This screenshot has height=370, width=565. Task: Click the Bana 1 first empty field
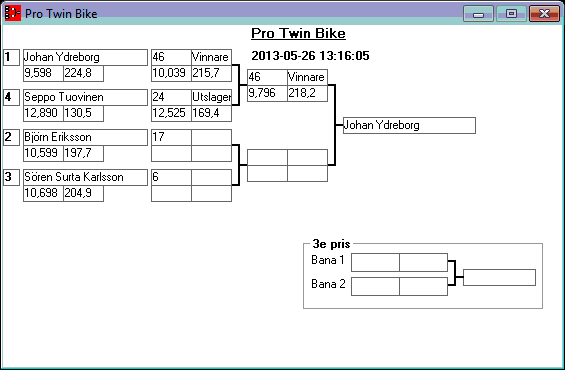375,263
